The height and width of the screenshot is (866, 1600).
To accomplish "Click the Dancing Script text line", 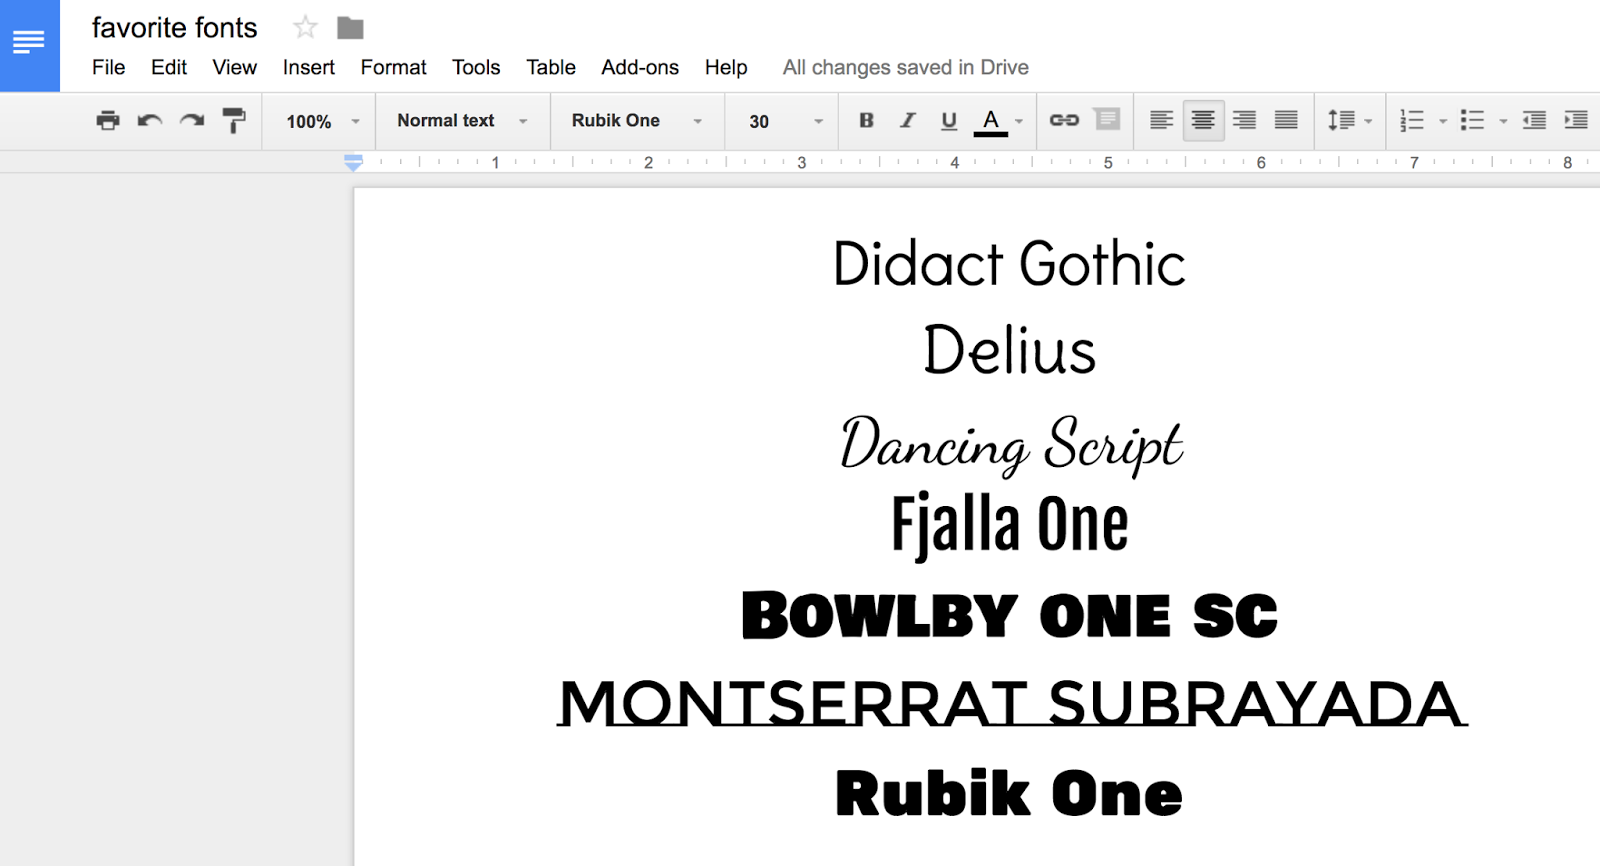I will tap(1011, 444).
